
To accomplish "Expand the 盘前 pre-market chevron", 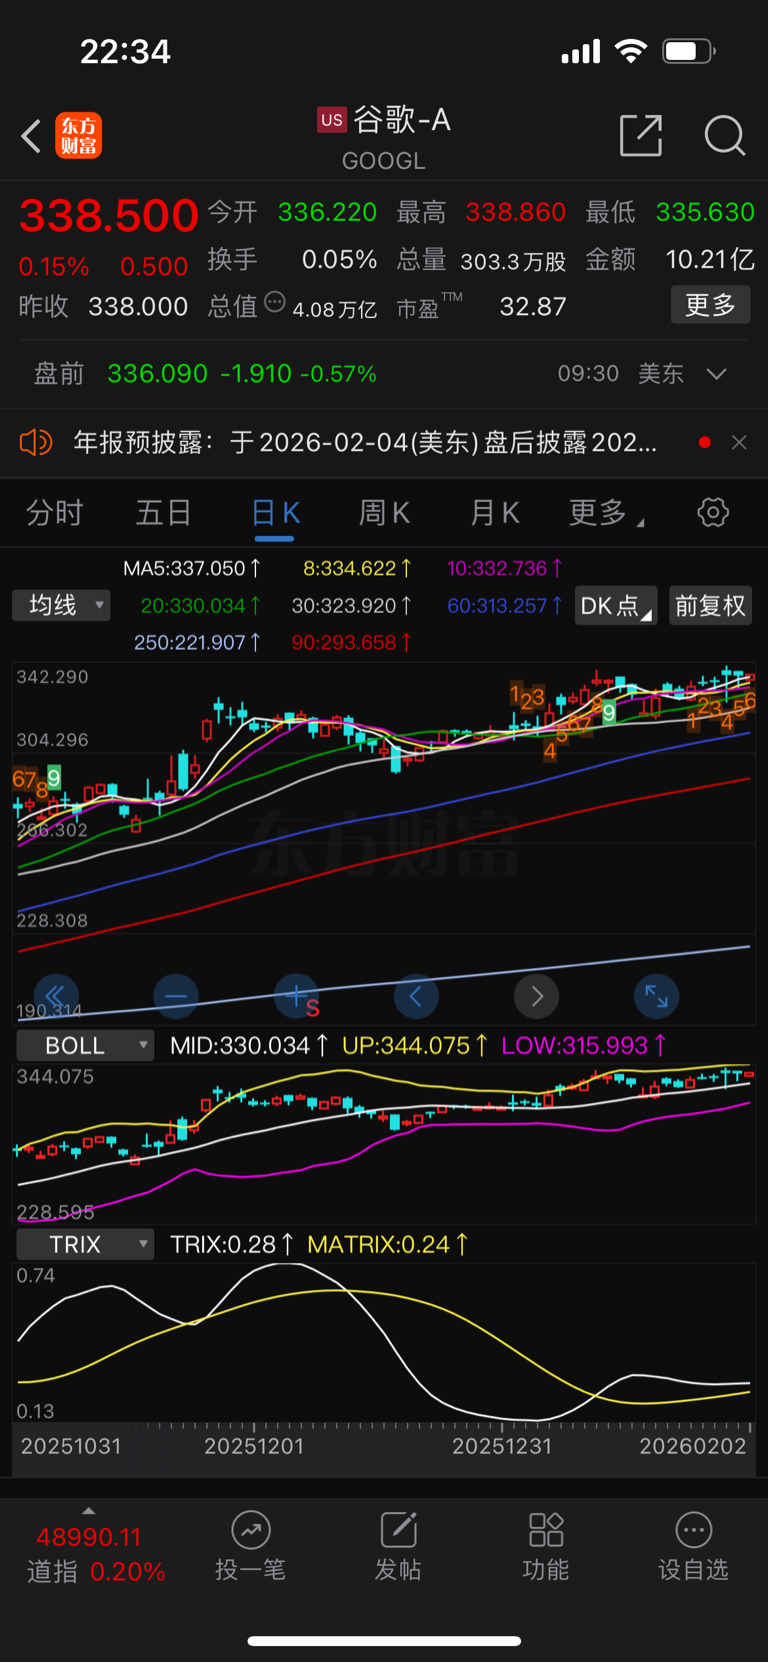I will (x=716, y=374).
